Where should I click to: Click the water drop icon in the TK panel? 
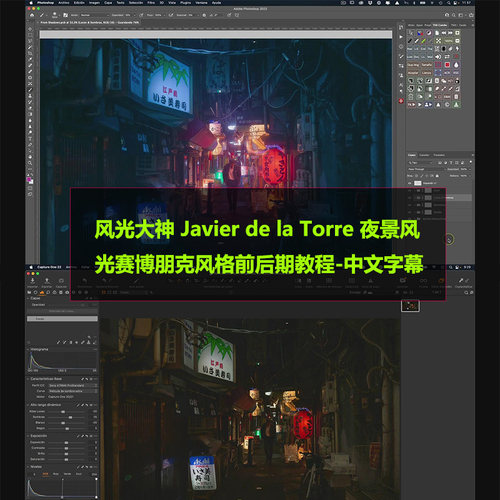(x=457, y=65)
